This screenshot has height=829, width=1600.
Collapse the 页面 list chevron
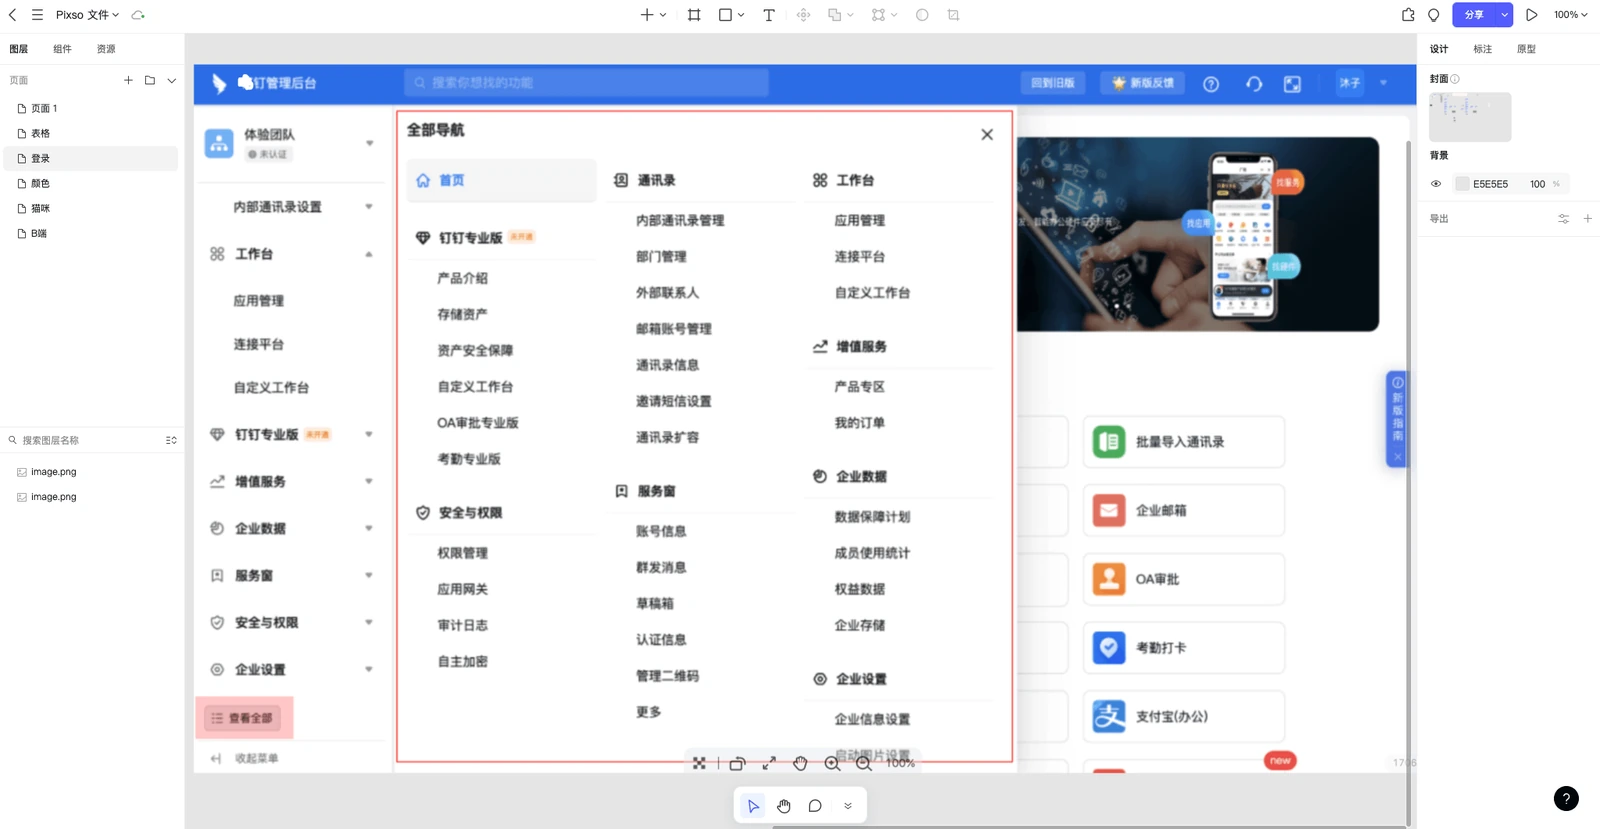tap(172, 80)
